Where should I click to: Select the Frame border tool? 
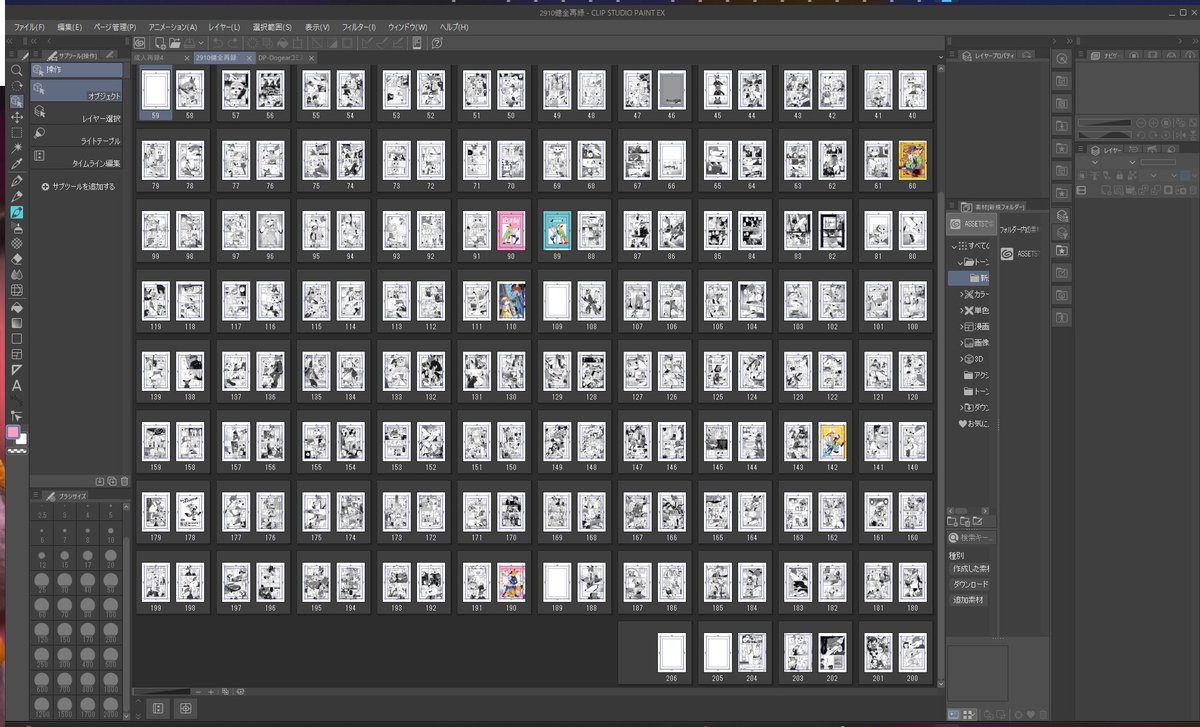coord(17,354)
